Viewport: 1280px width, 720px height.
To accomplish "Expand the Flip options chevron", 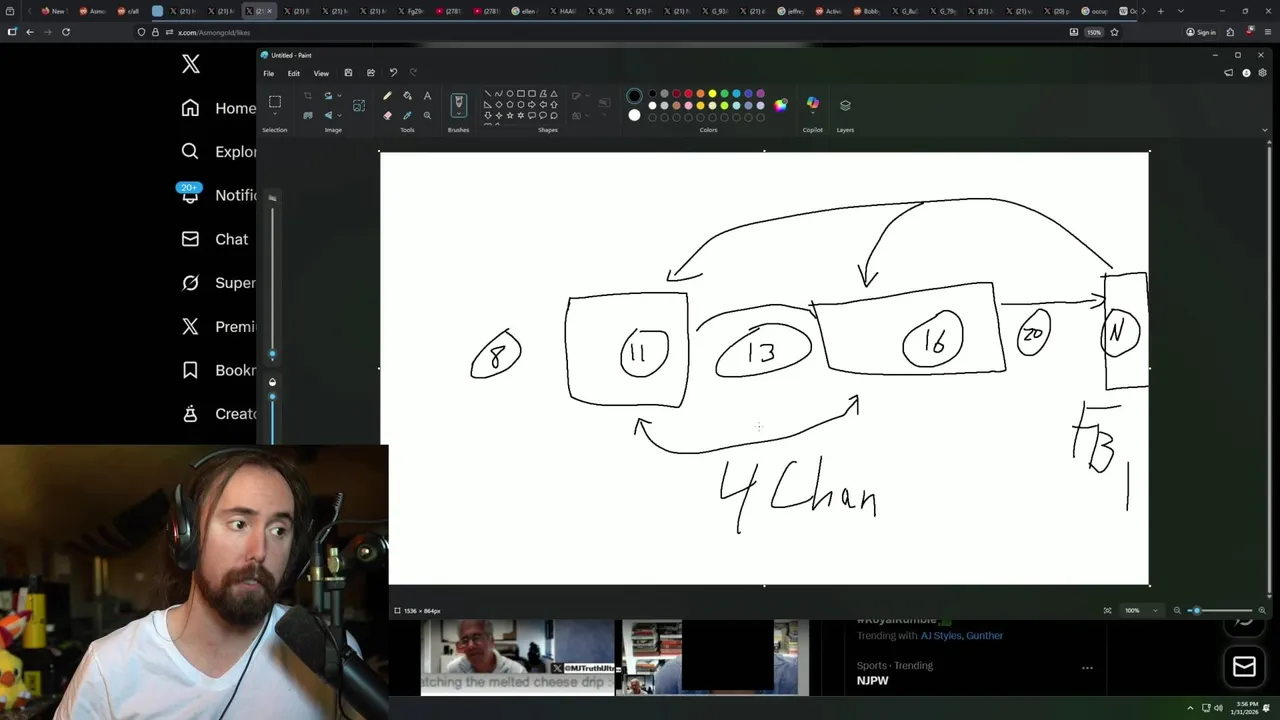I will click(x=339, y=115).
